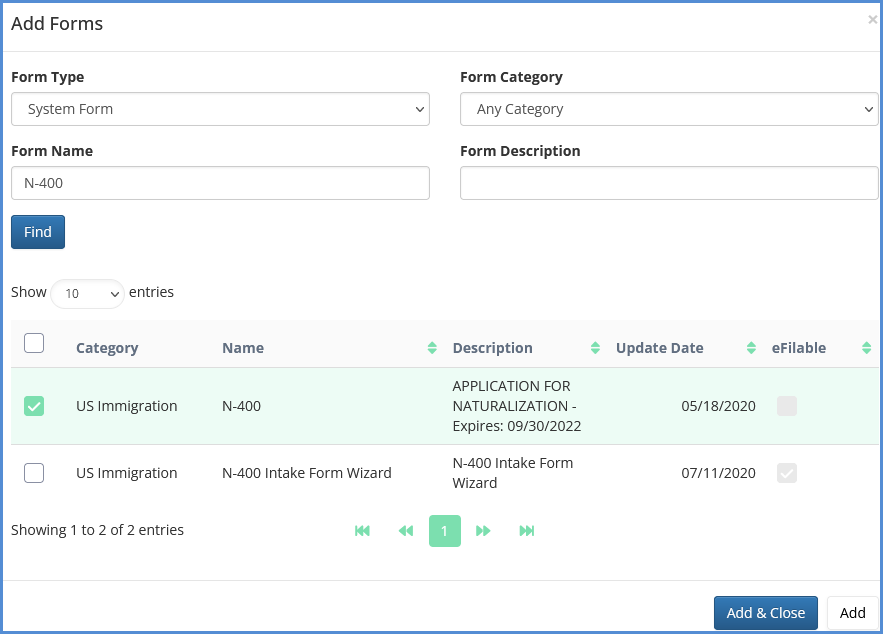
Task: Uncheck the N-400 form row checkbox
Action: click(34, 406)
